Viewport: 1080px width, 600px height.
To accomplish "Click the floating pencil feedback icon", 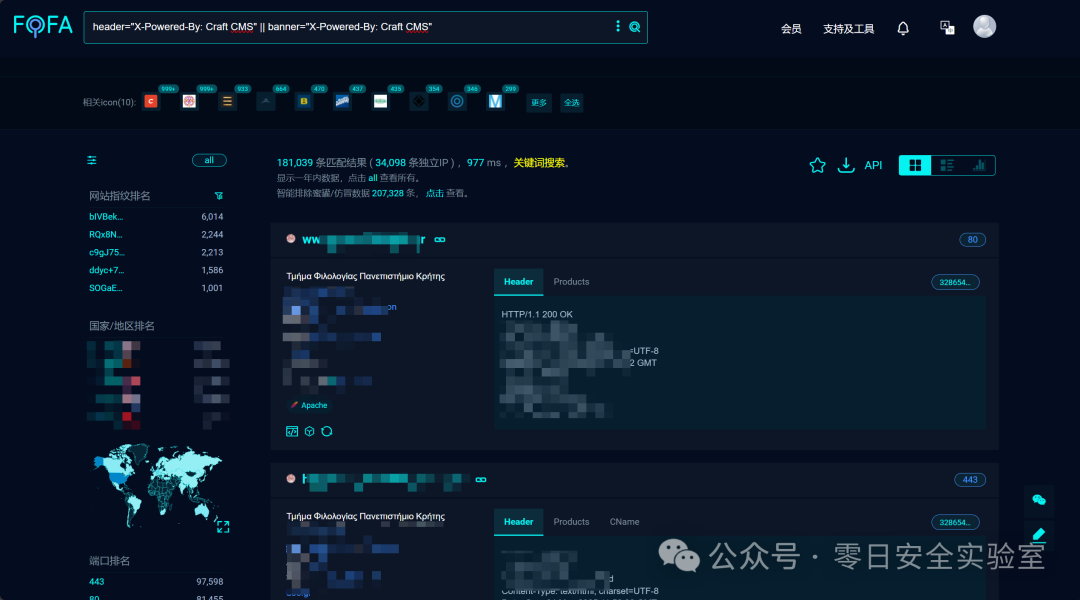I will 1039,535.
